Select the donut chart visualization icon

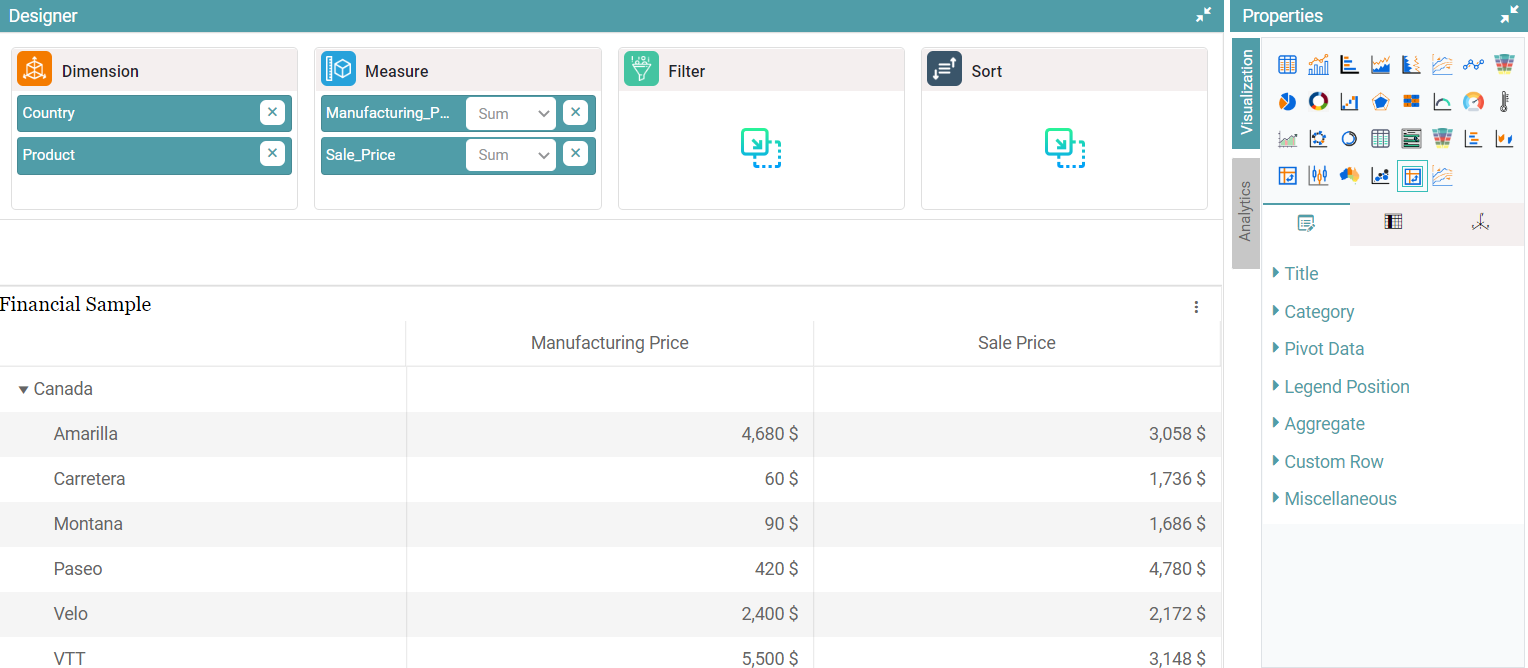1318,101
